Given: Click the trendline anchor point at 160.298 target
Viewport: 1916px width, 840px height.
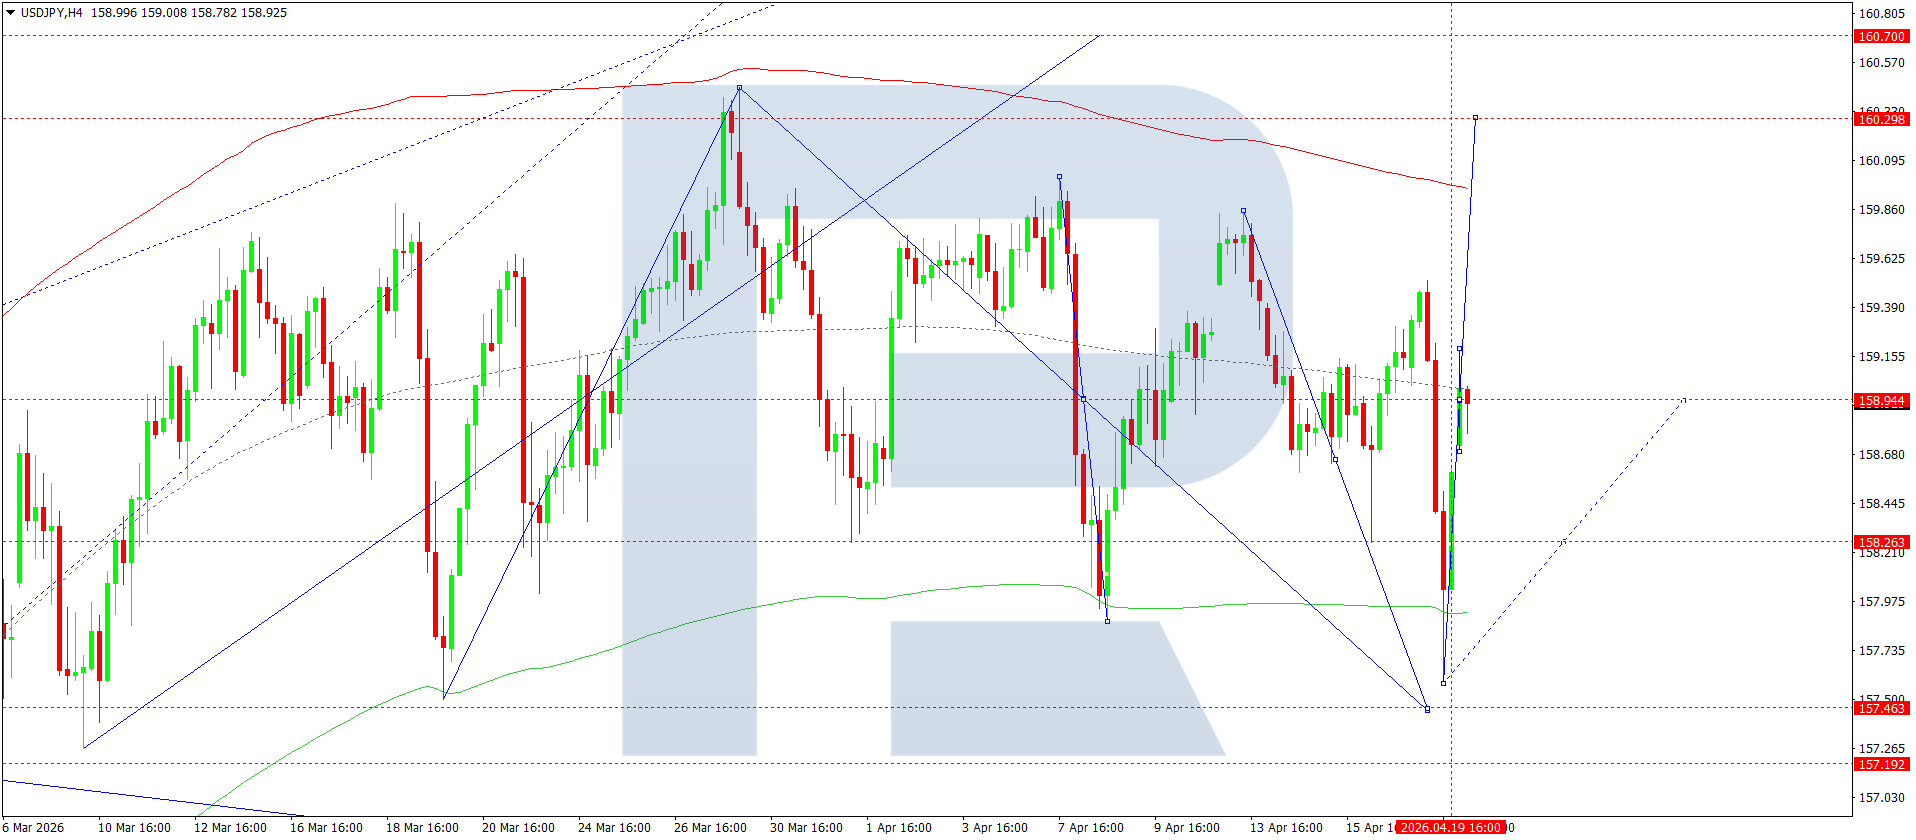Looking at the screenshot, I should click(x=1476, y=118).
